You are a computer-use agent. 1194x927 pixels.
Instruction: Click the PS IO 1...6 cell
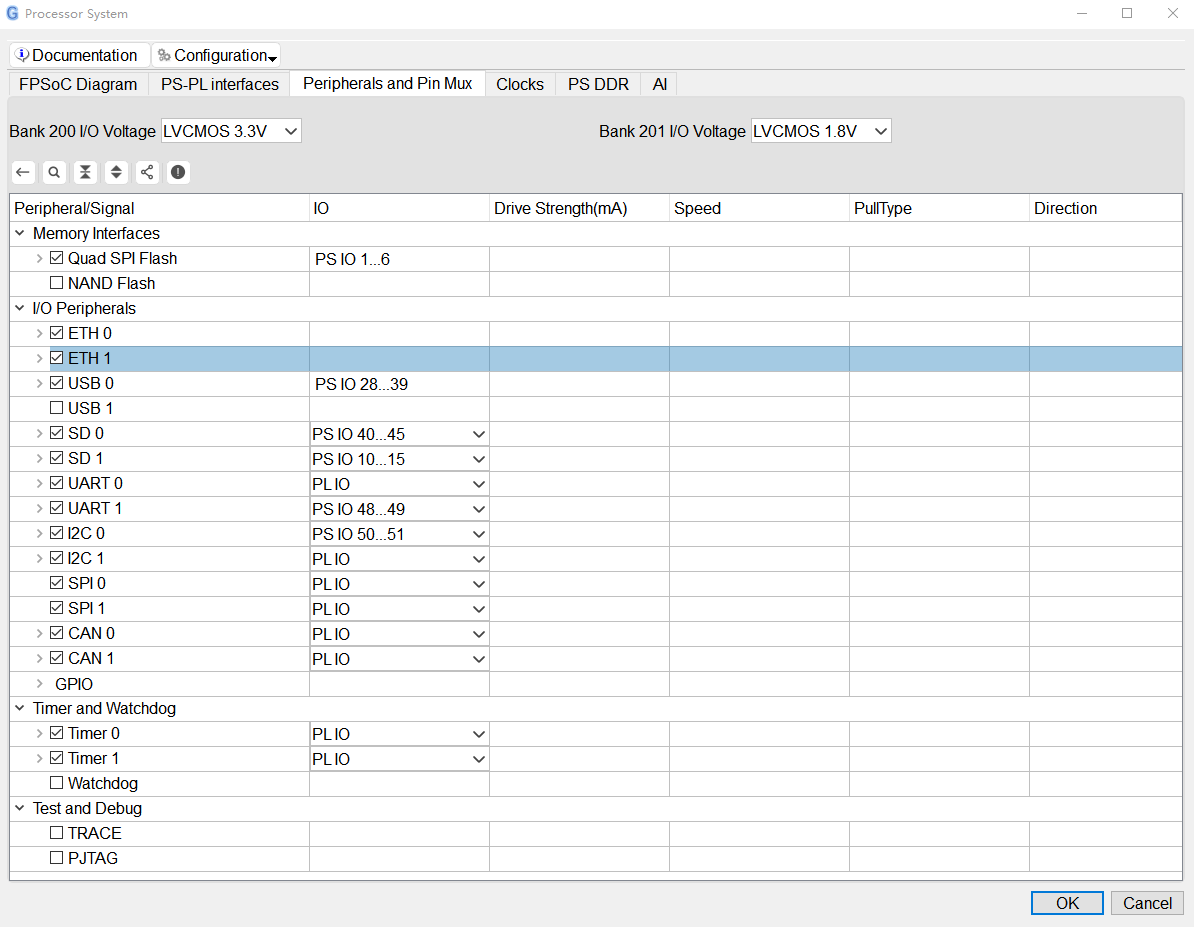(x=399, y=259)
